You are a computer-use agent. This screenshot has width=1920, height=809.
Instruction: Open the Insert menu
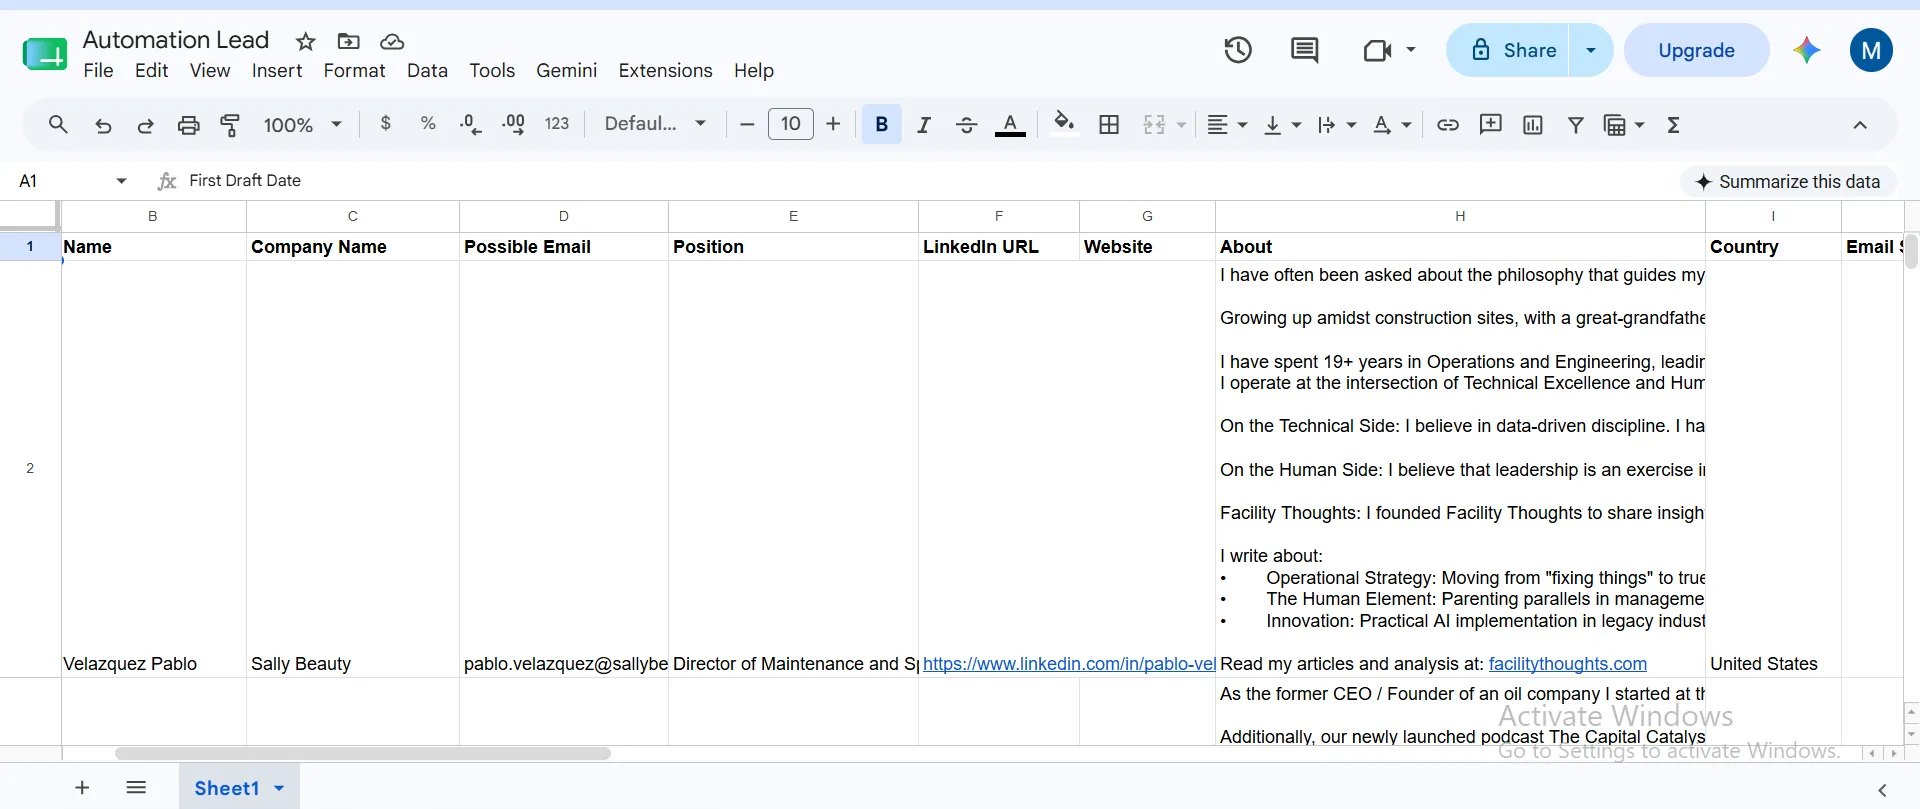[277, 70]
